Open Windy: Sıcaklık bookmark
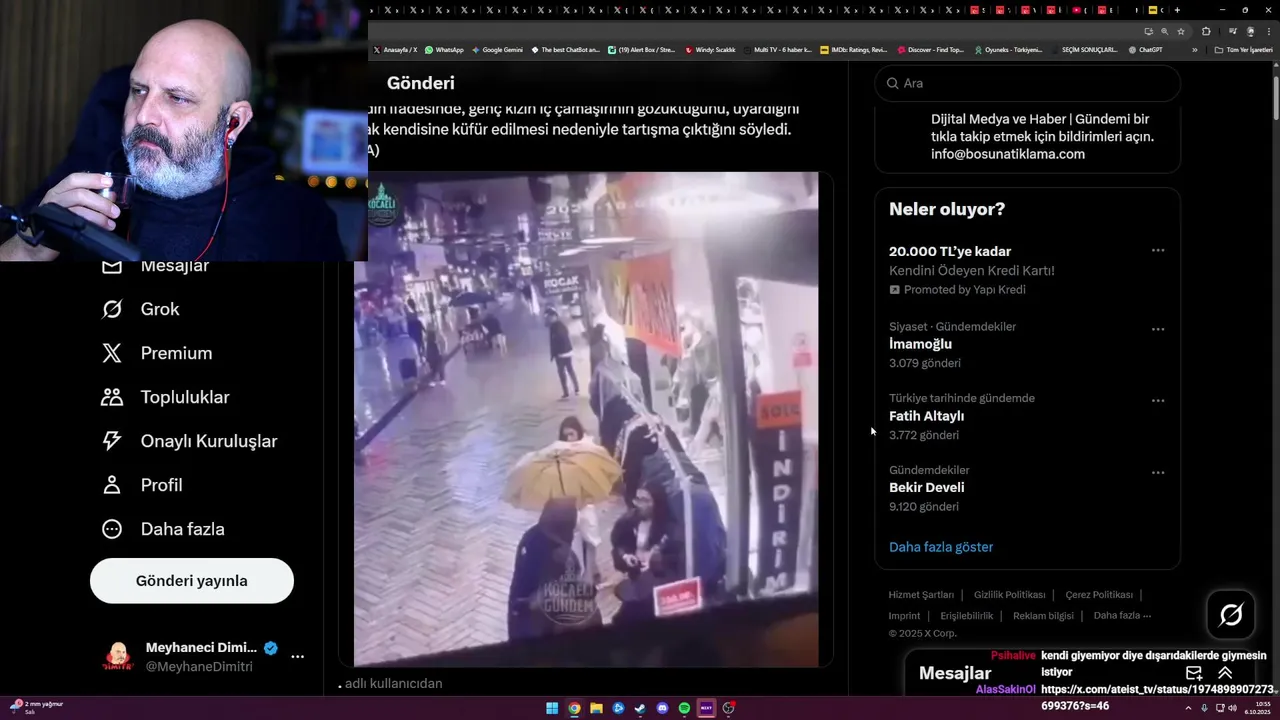 click(x=710, y=49)
